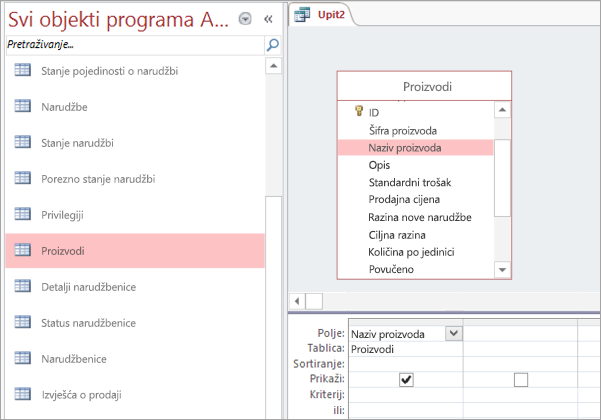This screenshot has width=601, height=420.
Task: Click the field list scrollbar thumb
Action: point(502,178)
